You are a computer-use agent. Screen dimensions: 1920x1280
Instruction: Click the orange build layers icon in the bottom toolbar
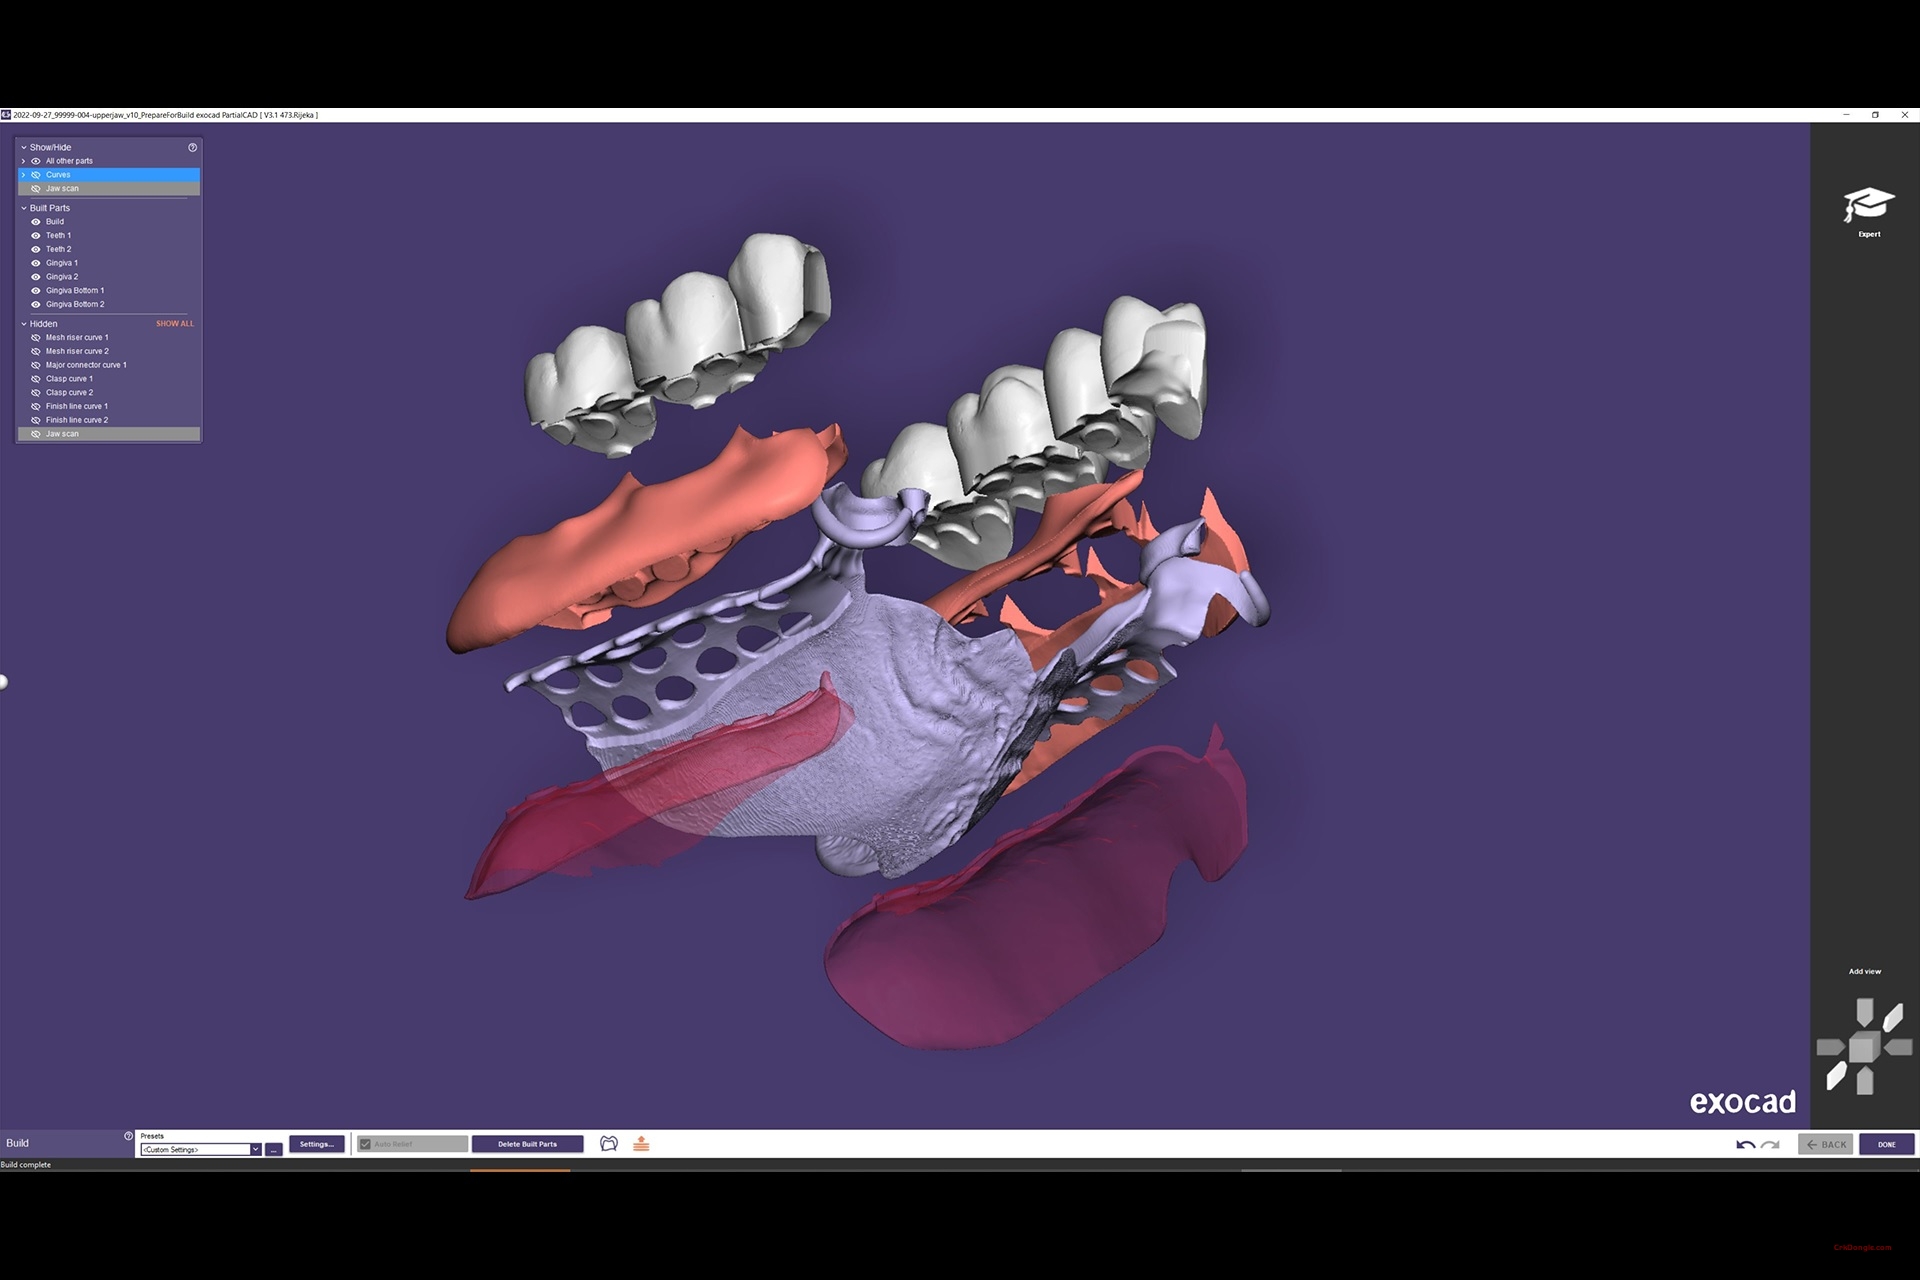coord(641,1143)
